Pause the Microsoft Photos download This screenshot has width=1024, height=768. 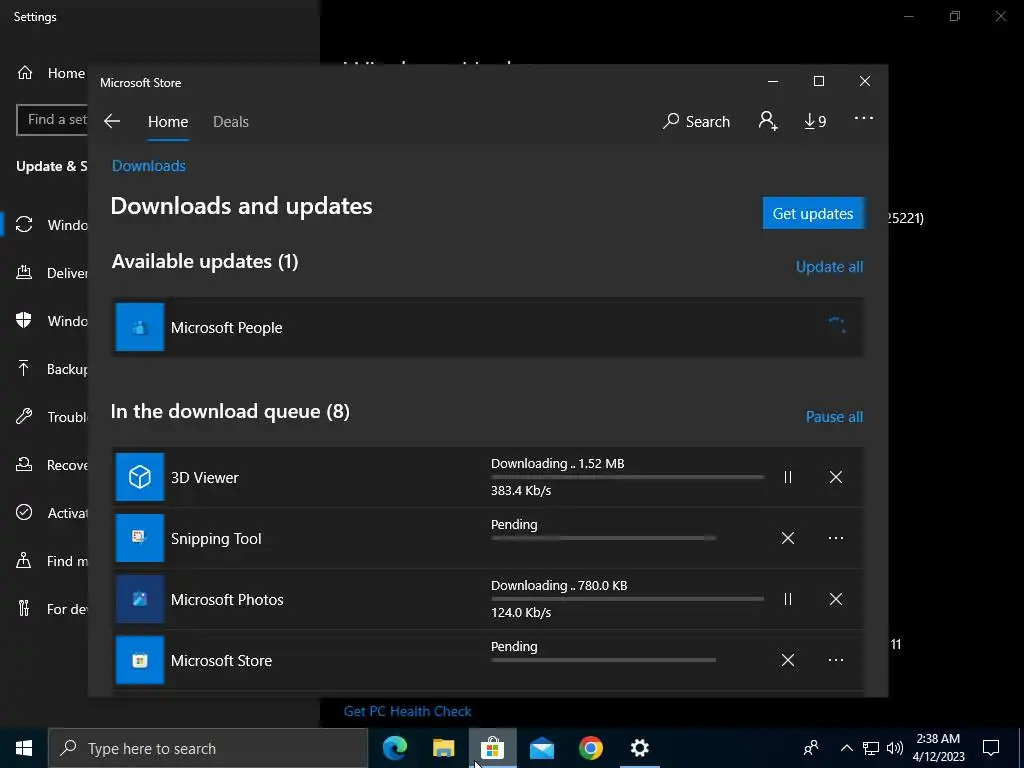(x=788, y=600)
